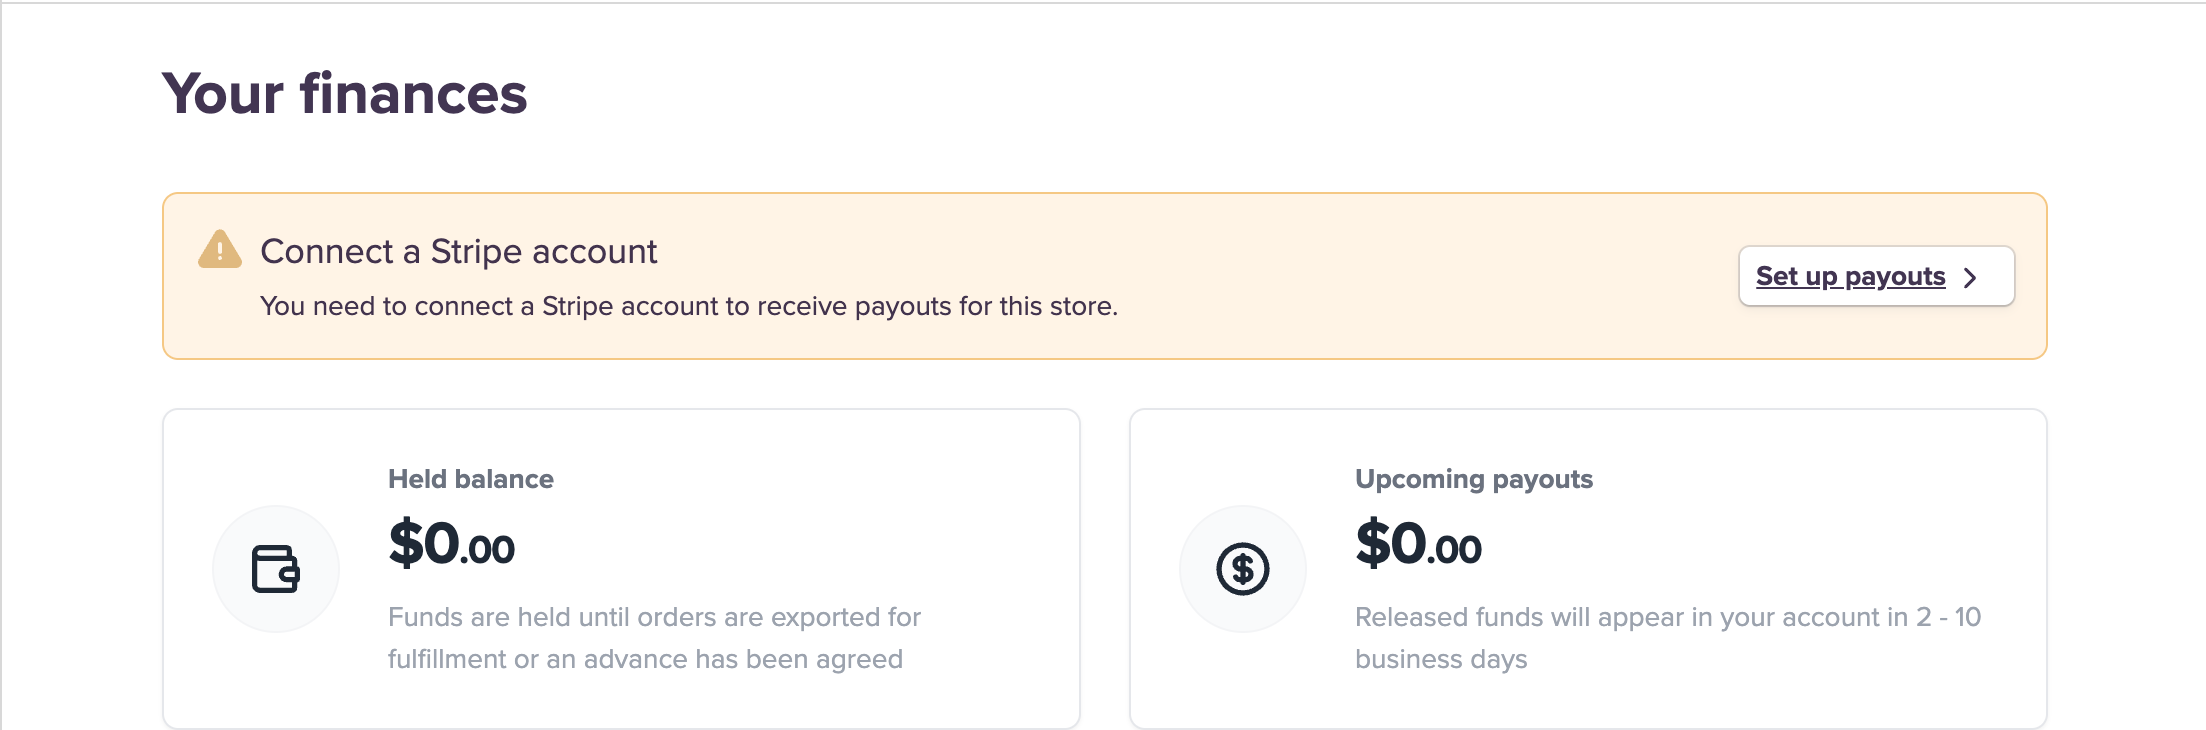
Task: Click the Your finances page heading
Action: click(x=344, y=94)
